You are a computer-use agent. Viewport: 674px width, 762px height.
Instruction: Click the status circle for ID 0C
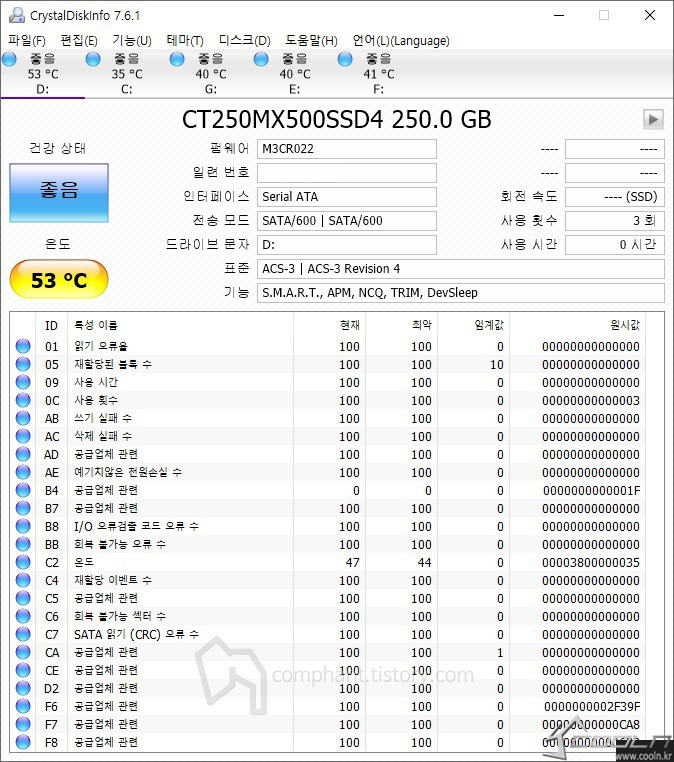pyautogui.click(x=23, y=400)
